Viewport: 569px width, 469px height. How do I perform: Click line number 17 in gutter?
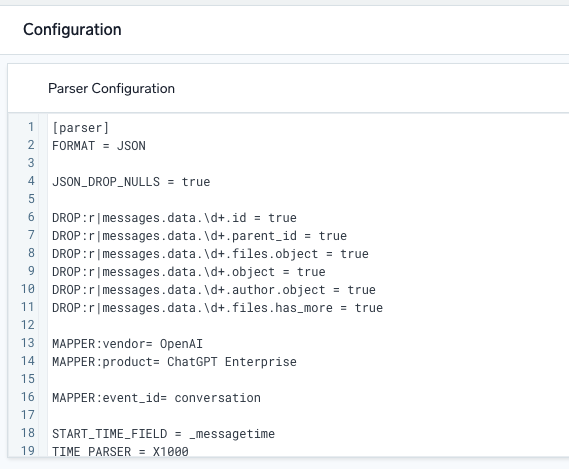pyautogui.click(x=28, y=415)
